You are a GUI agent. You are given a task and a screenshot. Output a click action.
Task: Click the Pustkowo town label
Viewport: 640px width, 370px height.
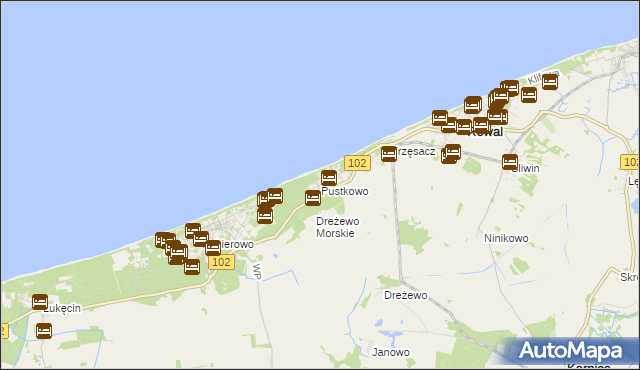(345, 191)
